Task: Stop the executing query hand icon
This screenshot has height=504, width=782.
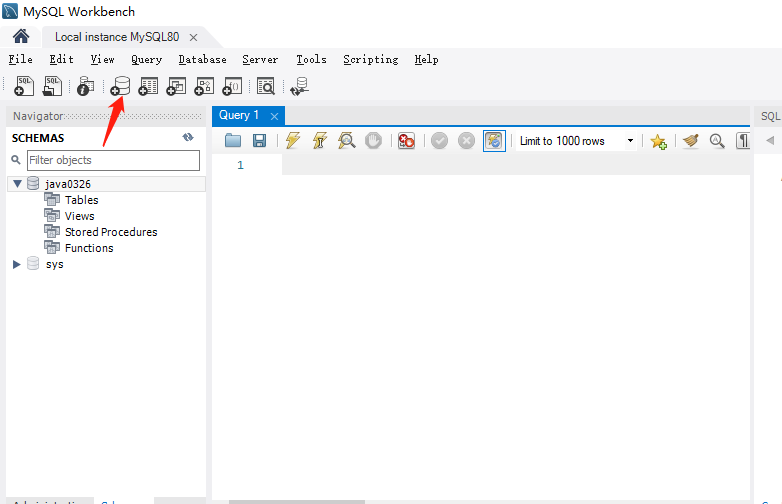Action: pyautogui.click(x=373, y=141)
